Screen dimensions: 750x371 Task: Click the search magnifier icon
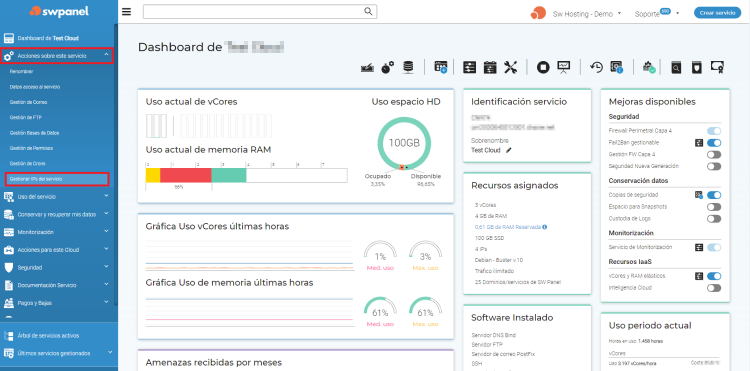coord(368,11)
